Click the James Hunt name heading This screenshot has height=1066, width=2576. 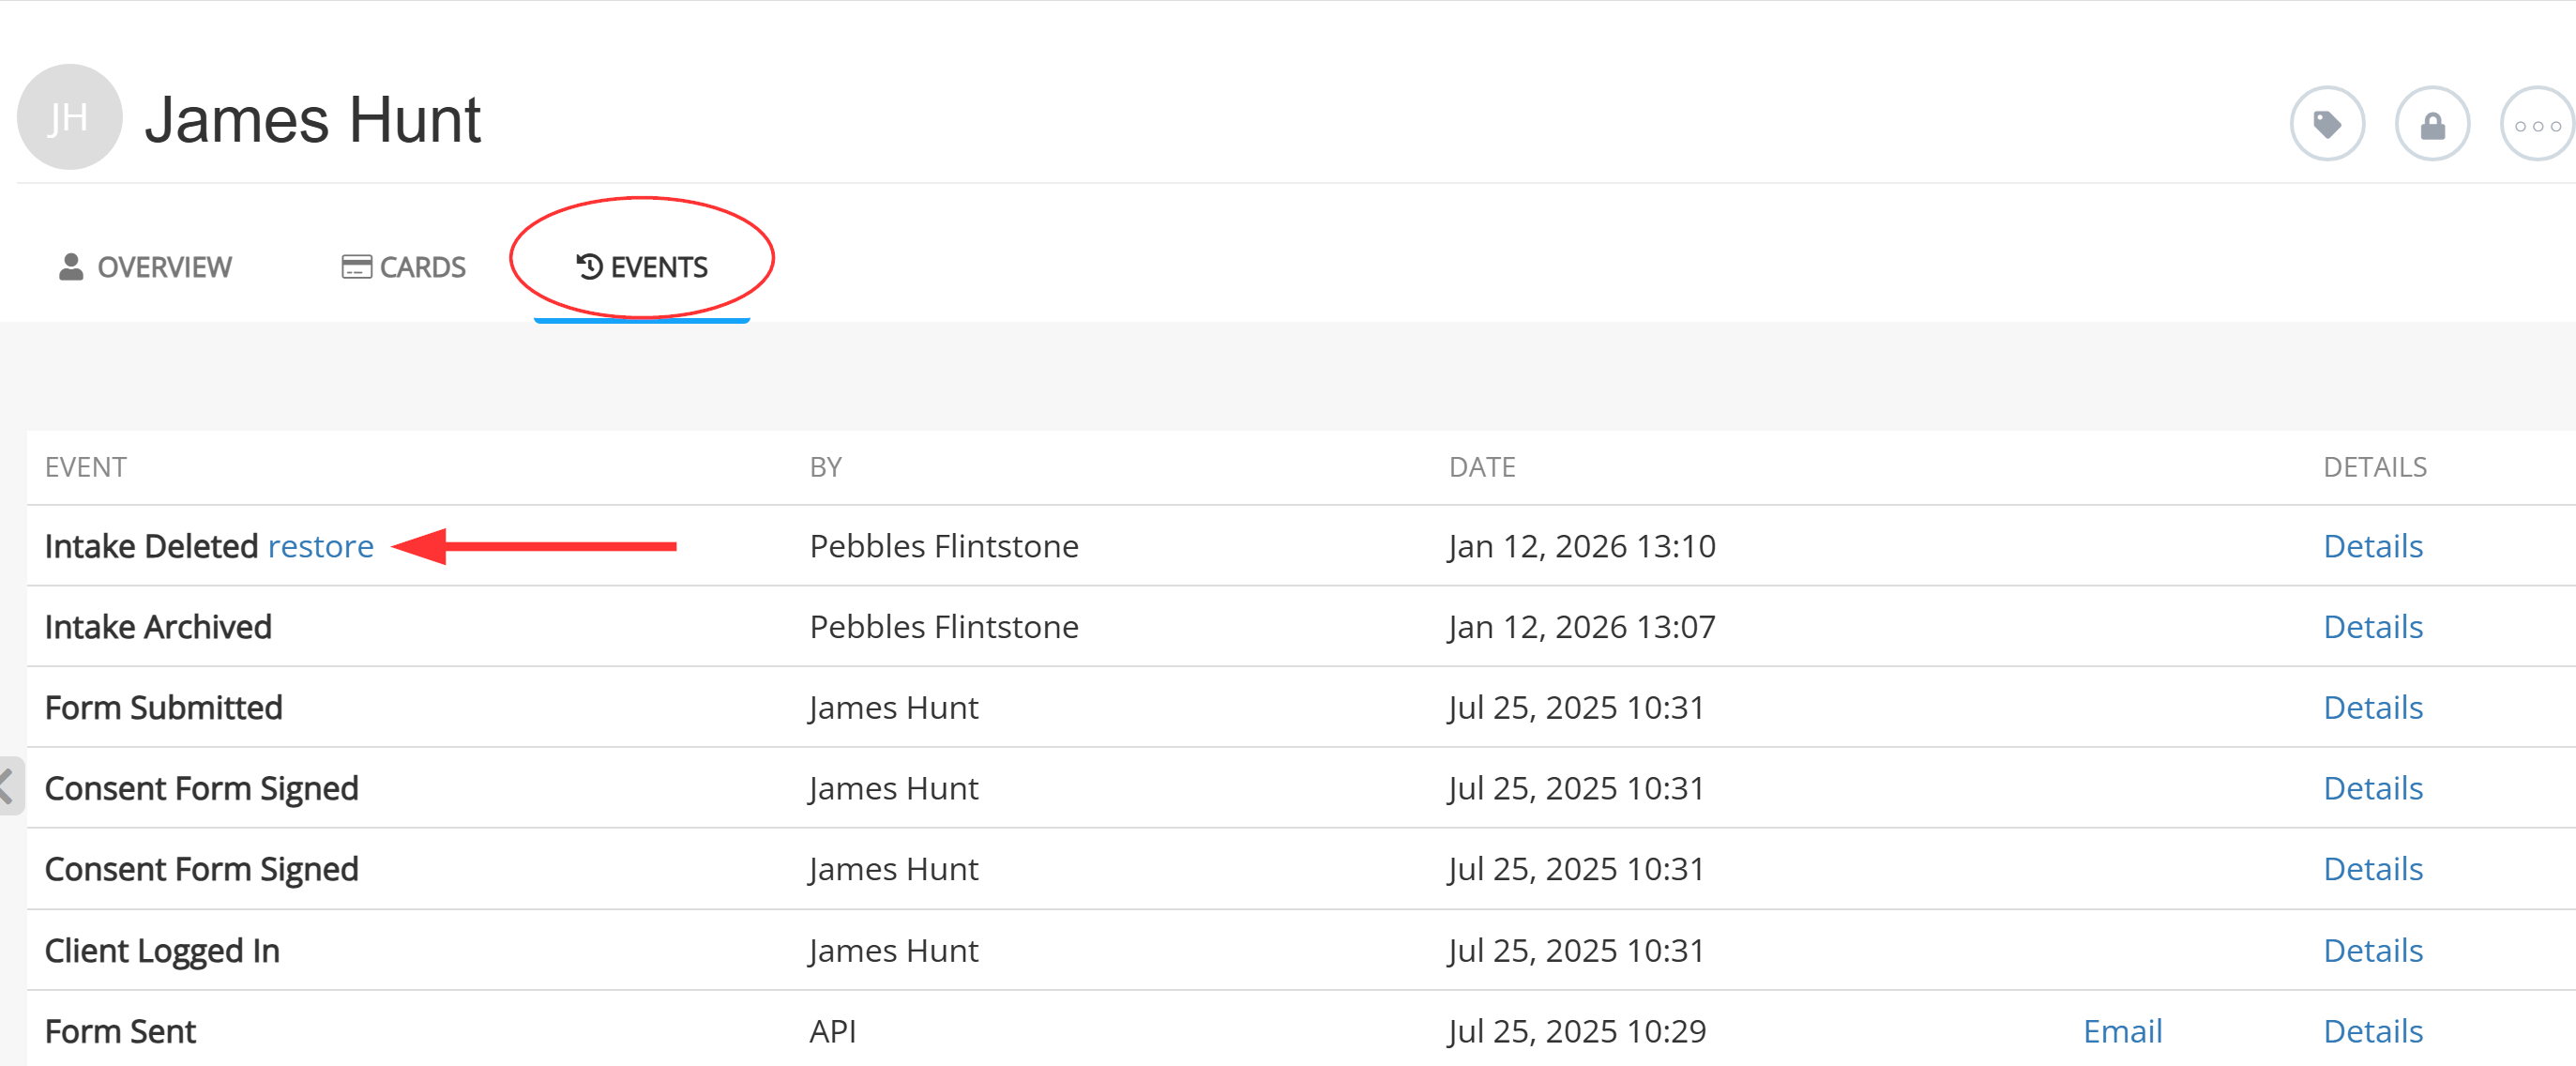(312, 120)
